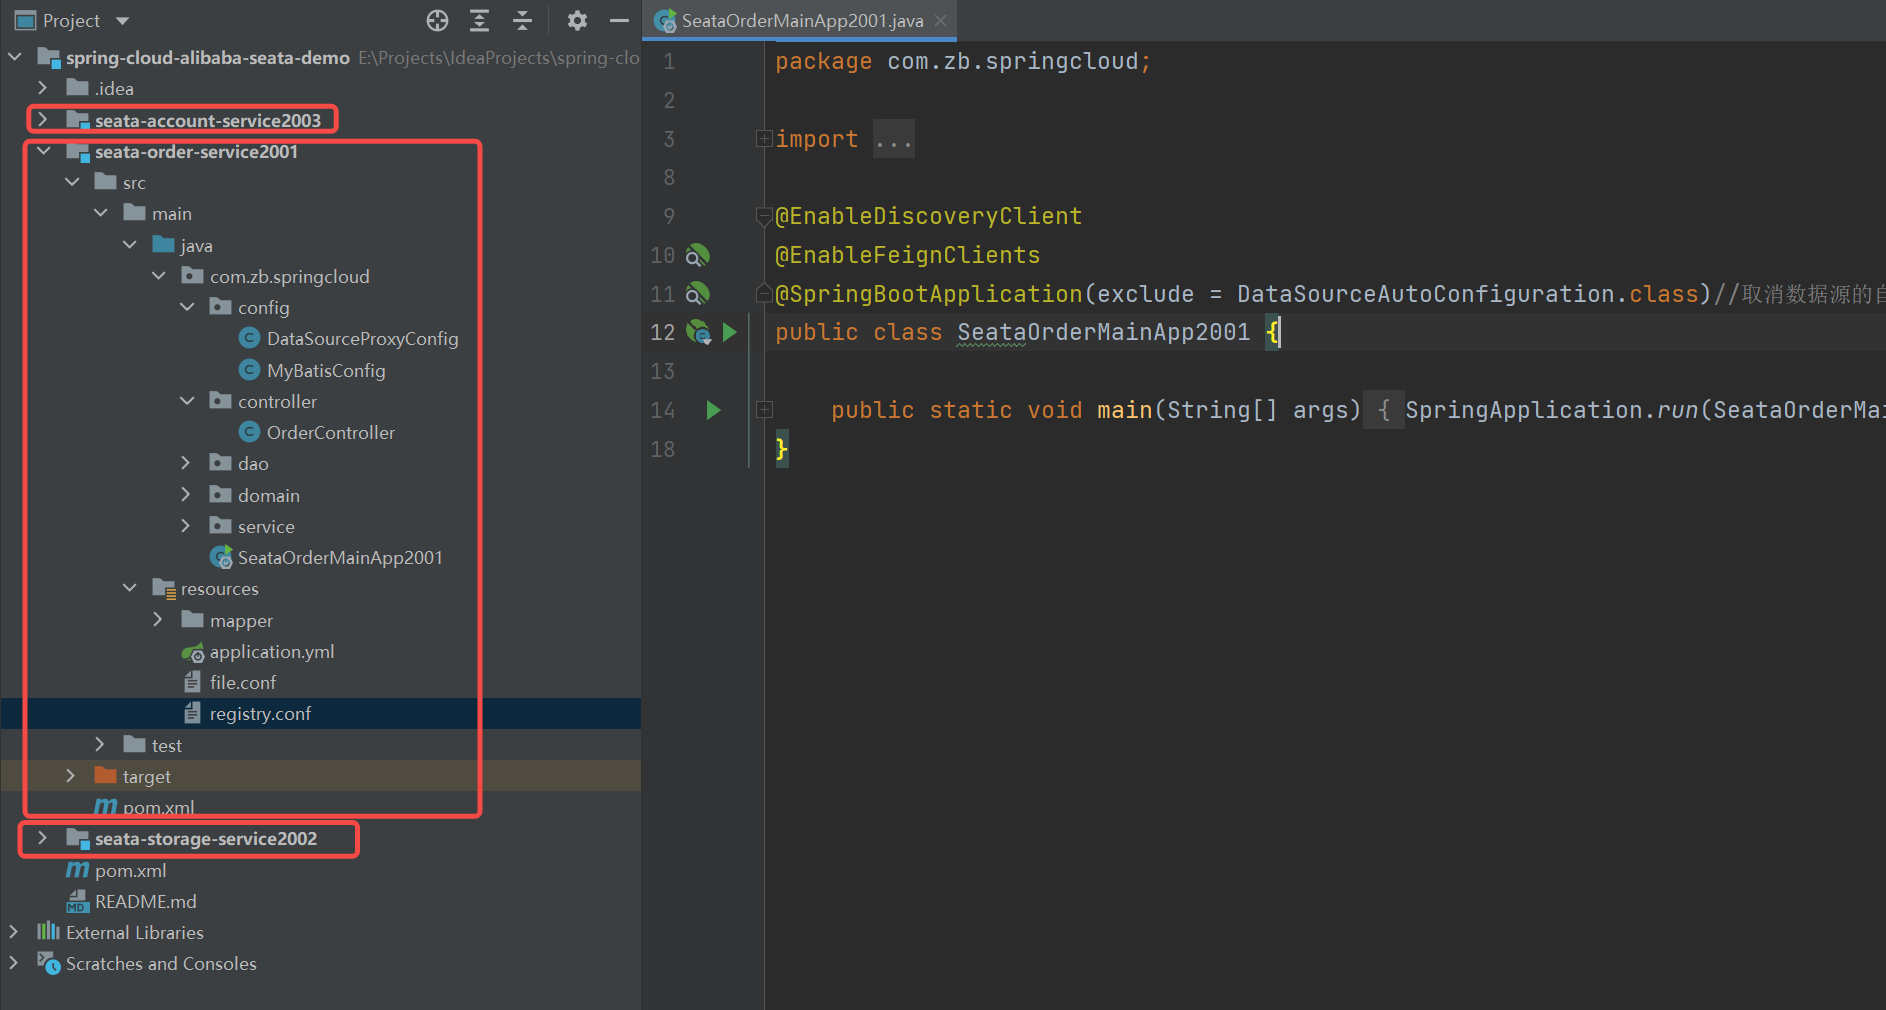Viewport: 1886px width, 1010px height.
Task: Click DataSourceAutoConfiguration in the annotation
Action: point(1426,294)
